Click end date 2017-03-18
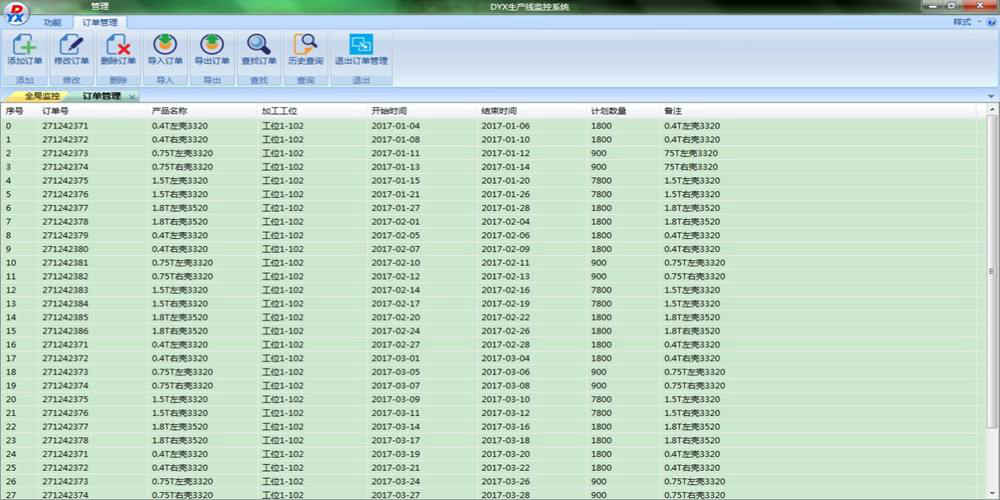This screenshot has height=500, width=1000. 506,440
